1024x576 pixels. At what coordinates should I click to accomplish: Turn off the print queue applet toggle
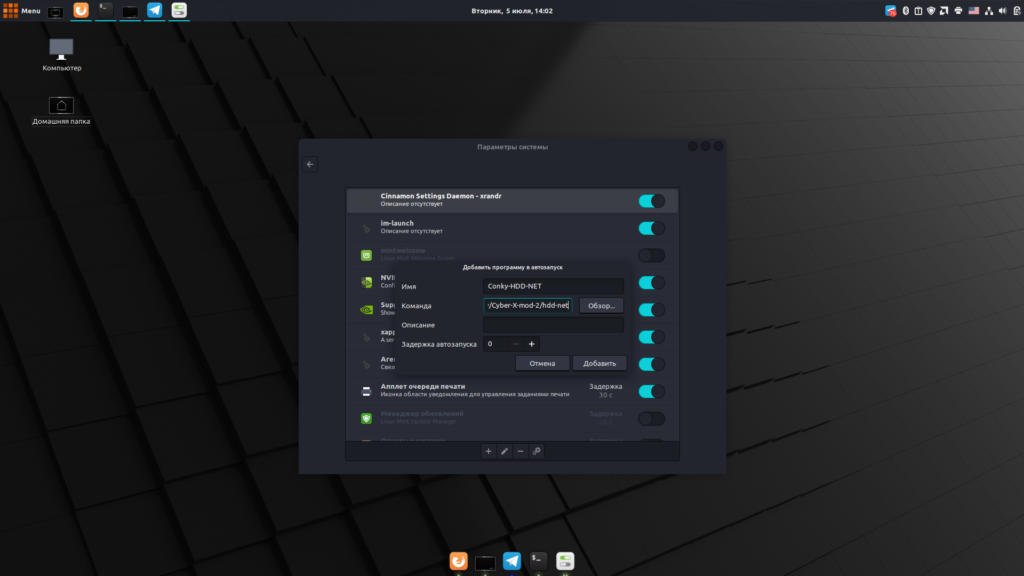pos(651,391)
